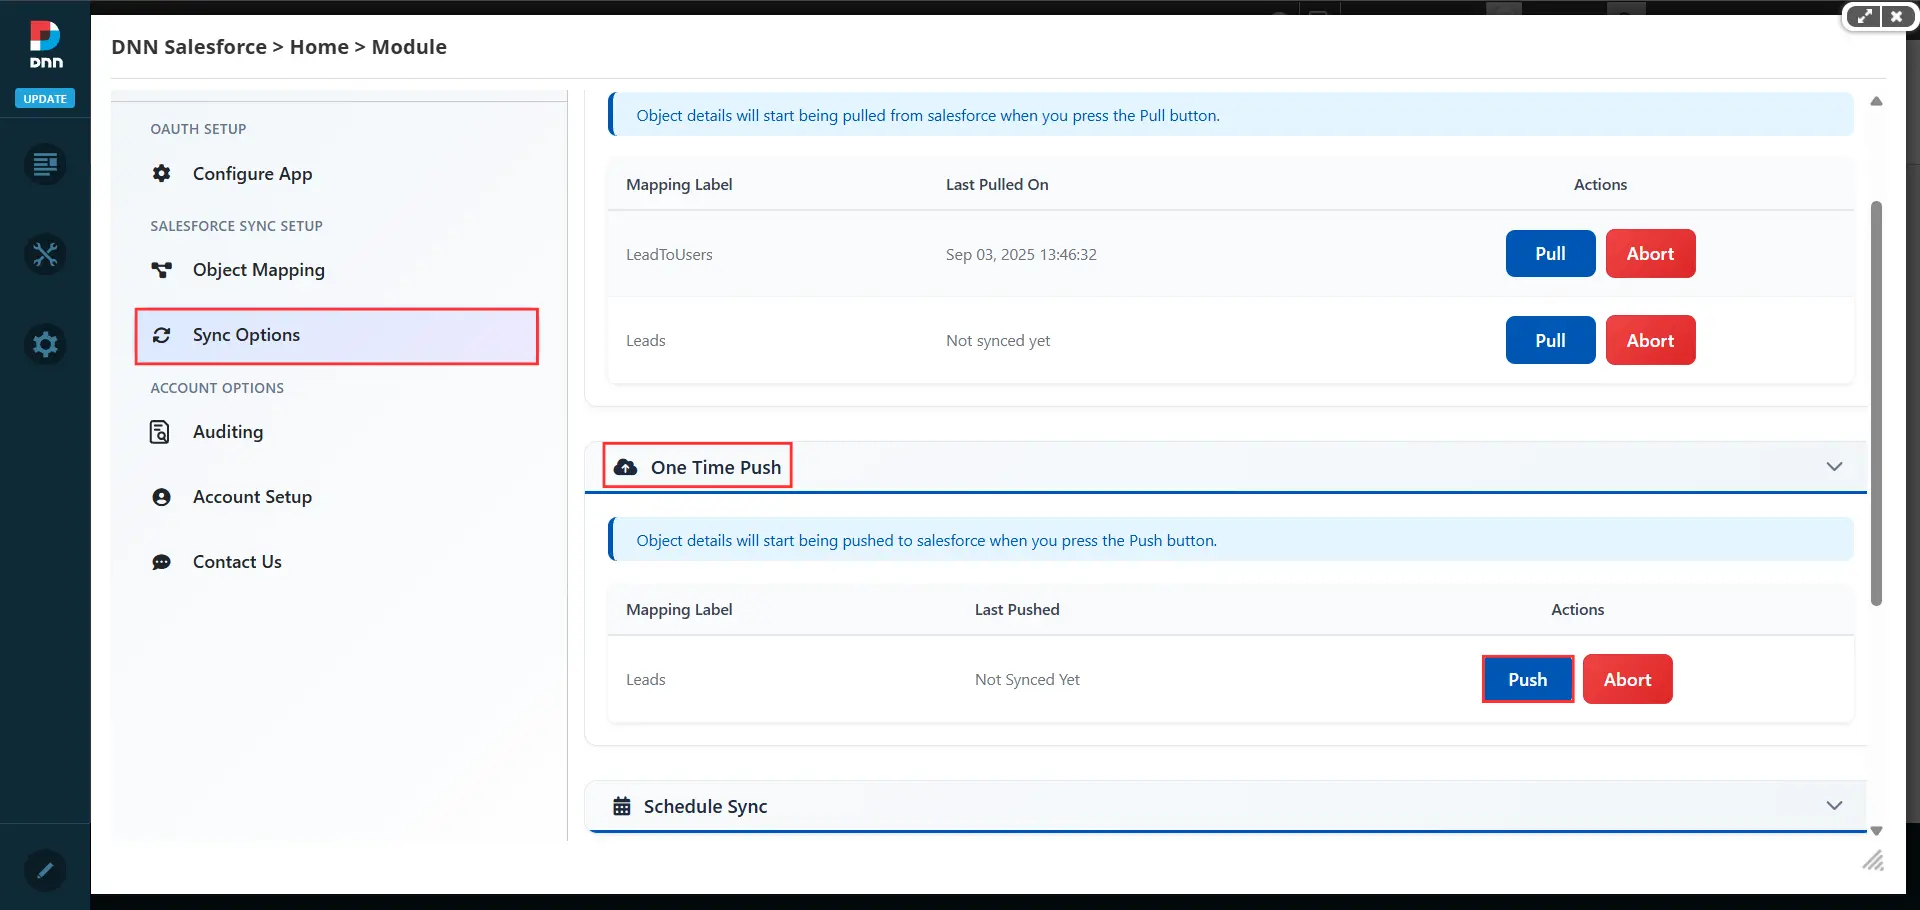Push the Leads mapping to Salesforce
1920x910 pixels.
1527,679
